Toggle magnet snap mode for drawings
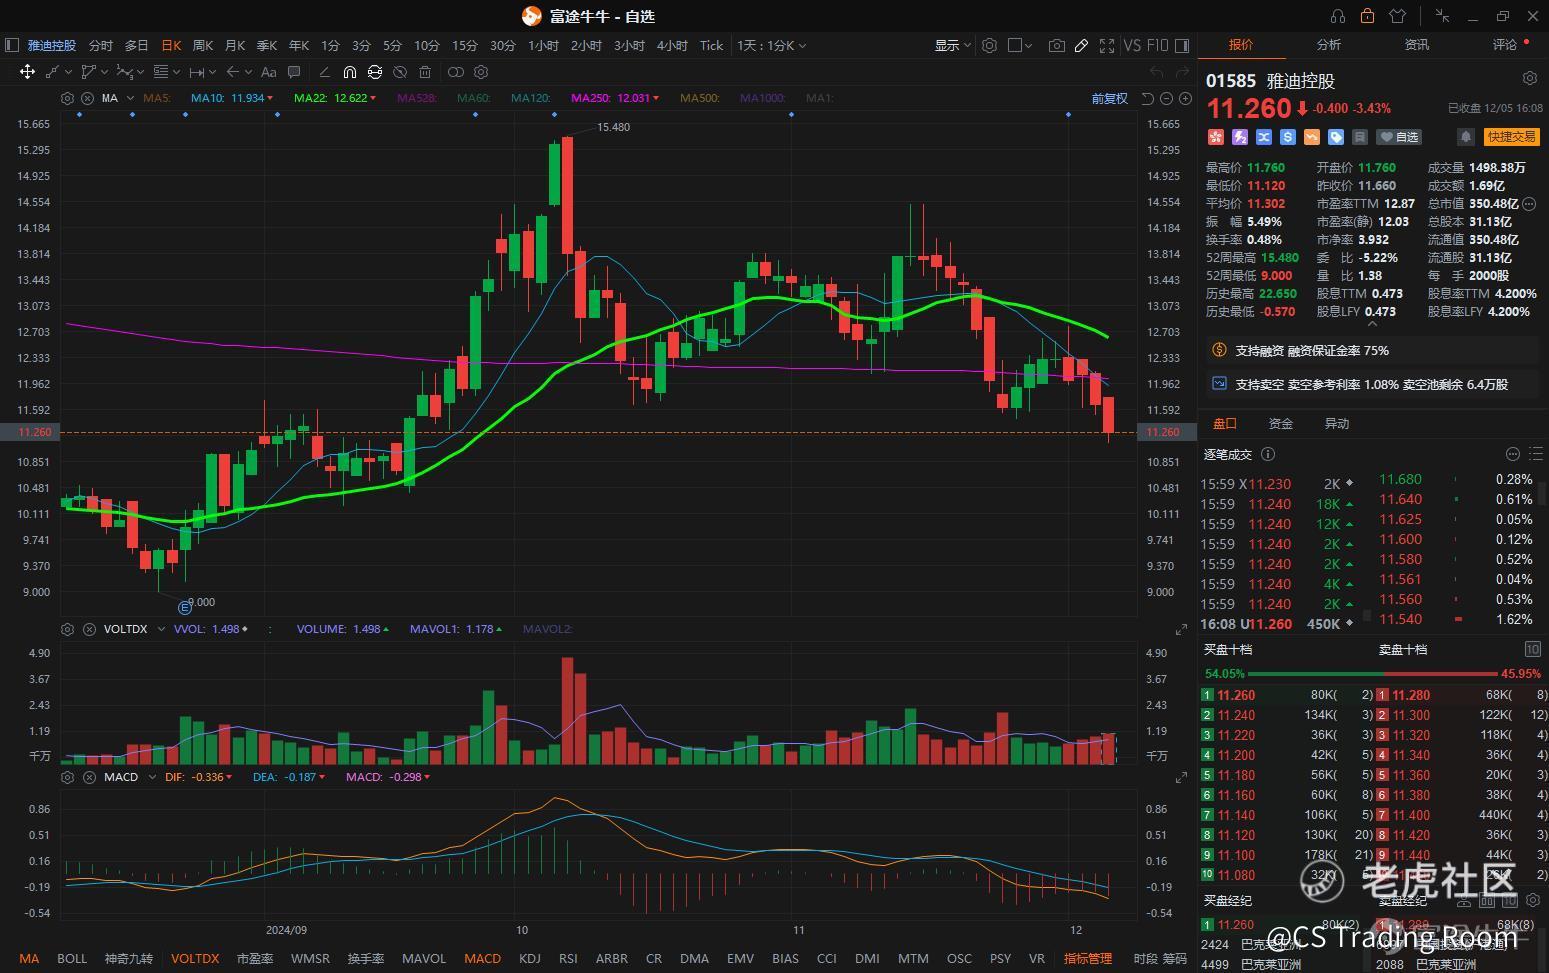1549x973 pixels. pyautogui.click(x=349, y=72)
